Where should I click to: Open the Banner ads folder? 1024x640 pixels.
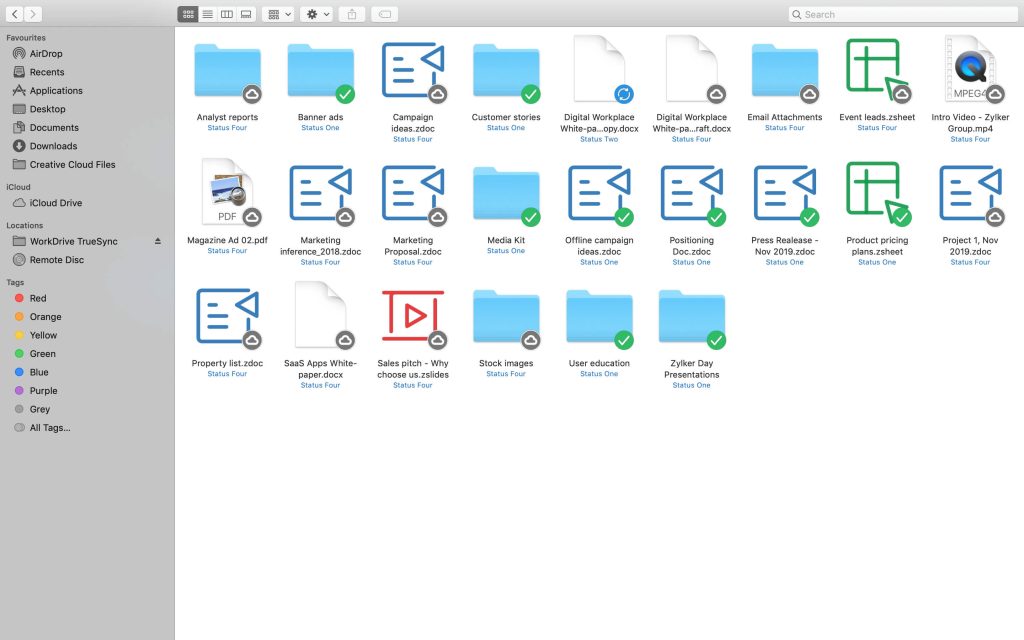(320, 71)
